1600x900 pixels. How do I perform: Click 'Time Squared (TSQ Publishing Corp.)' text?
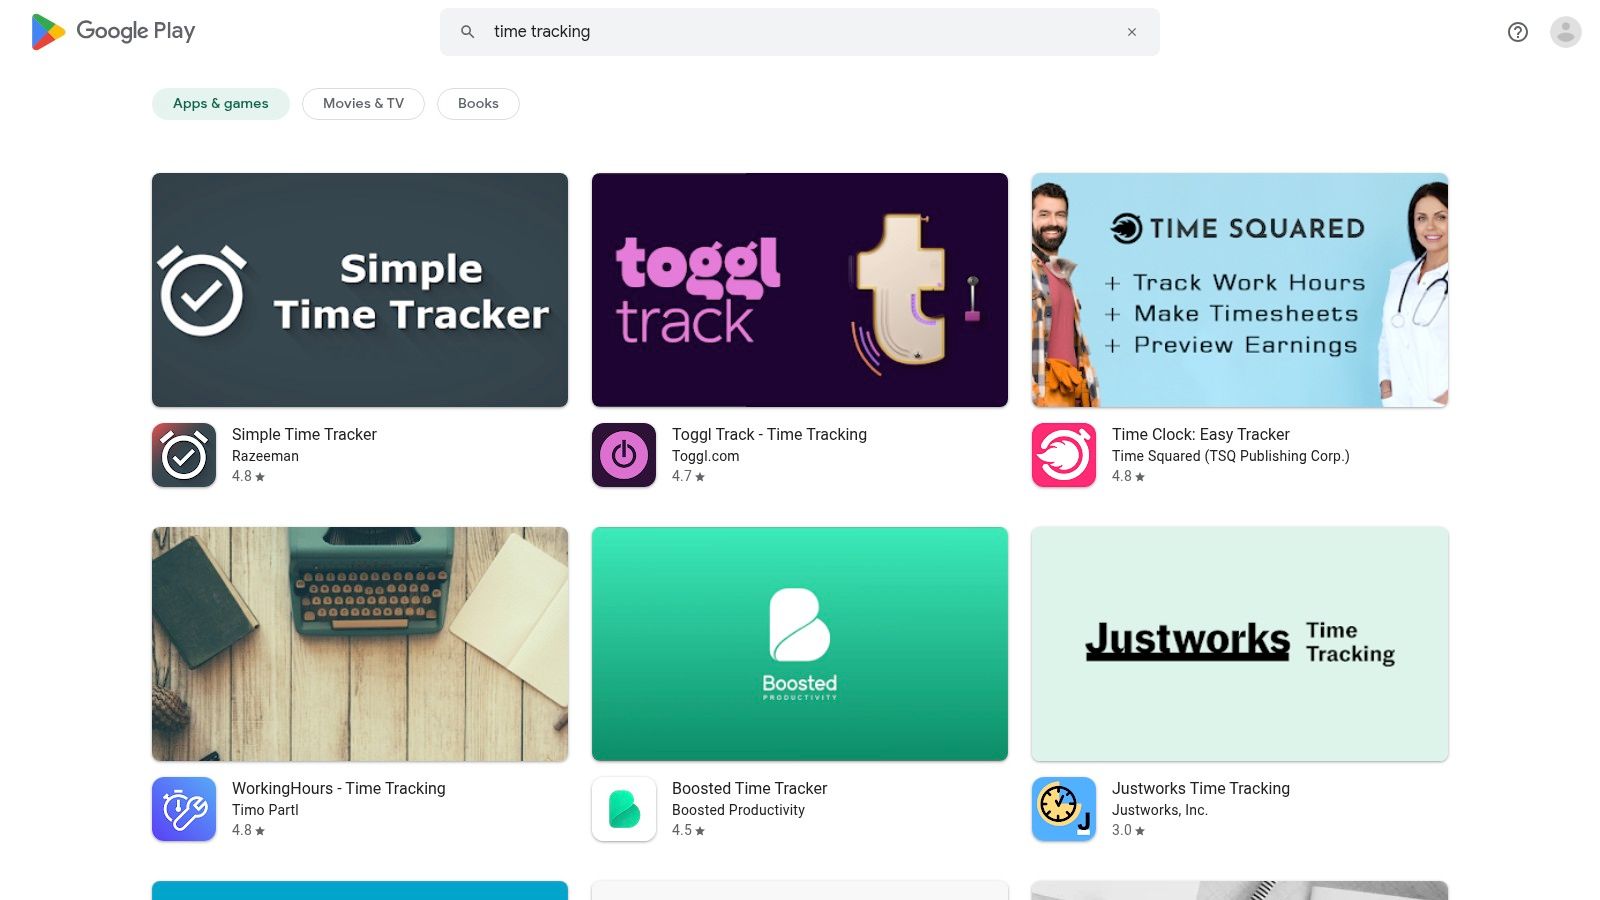coord(1230,456)
